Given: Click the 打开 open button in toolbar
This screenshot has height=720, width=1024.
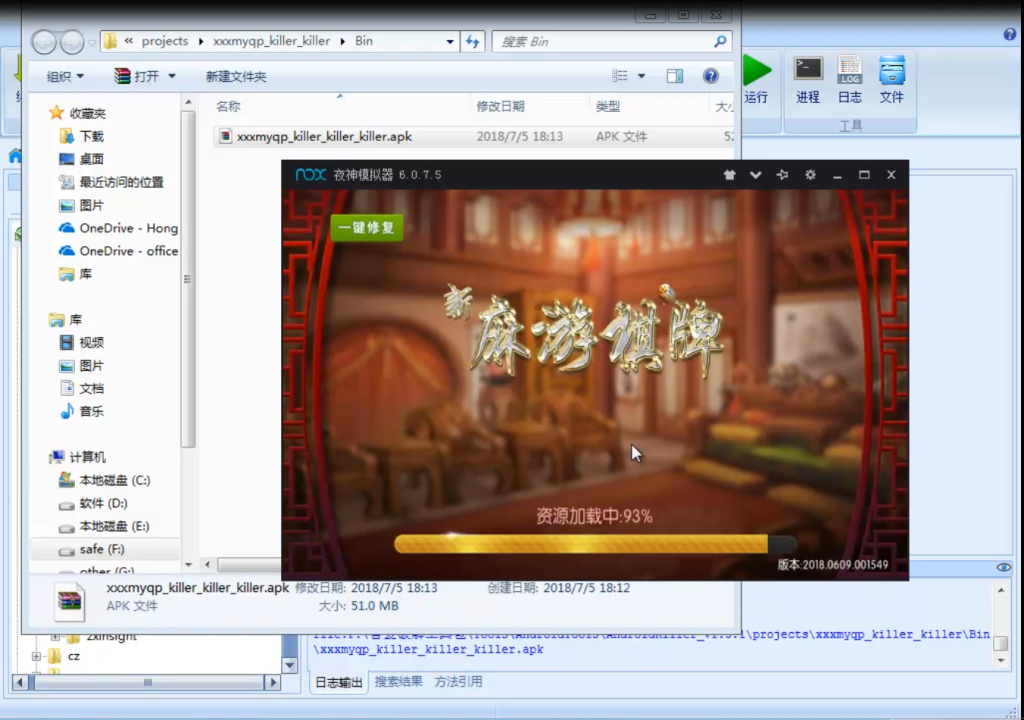Looking at the screenshot, I should tap(137, 76).
